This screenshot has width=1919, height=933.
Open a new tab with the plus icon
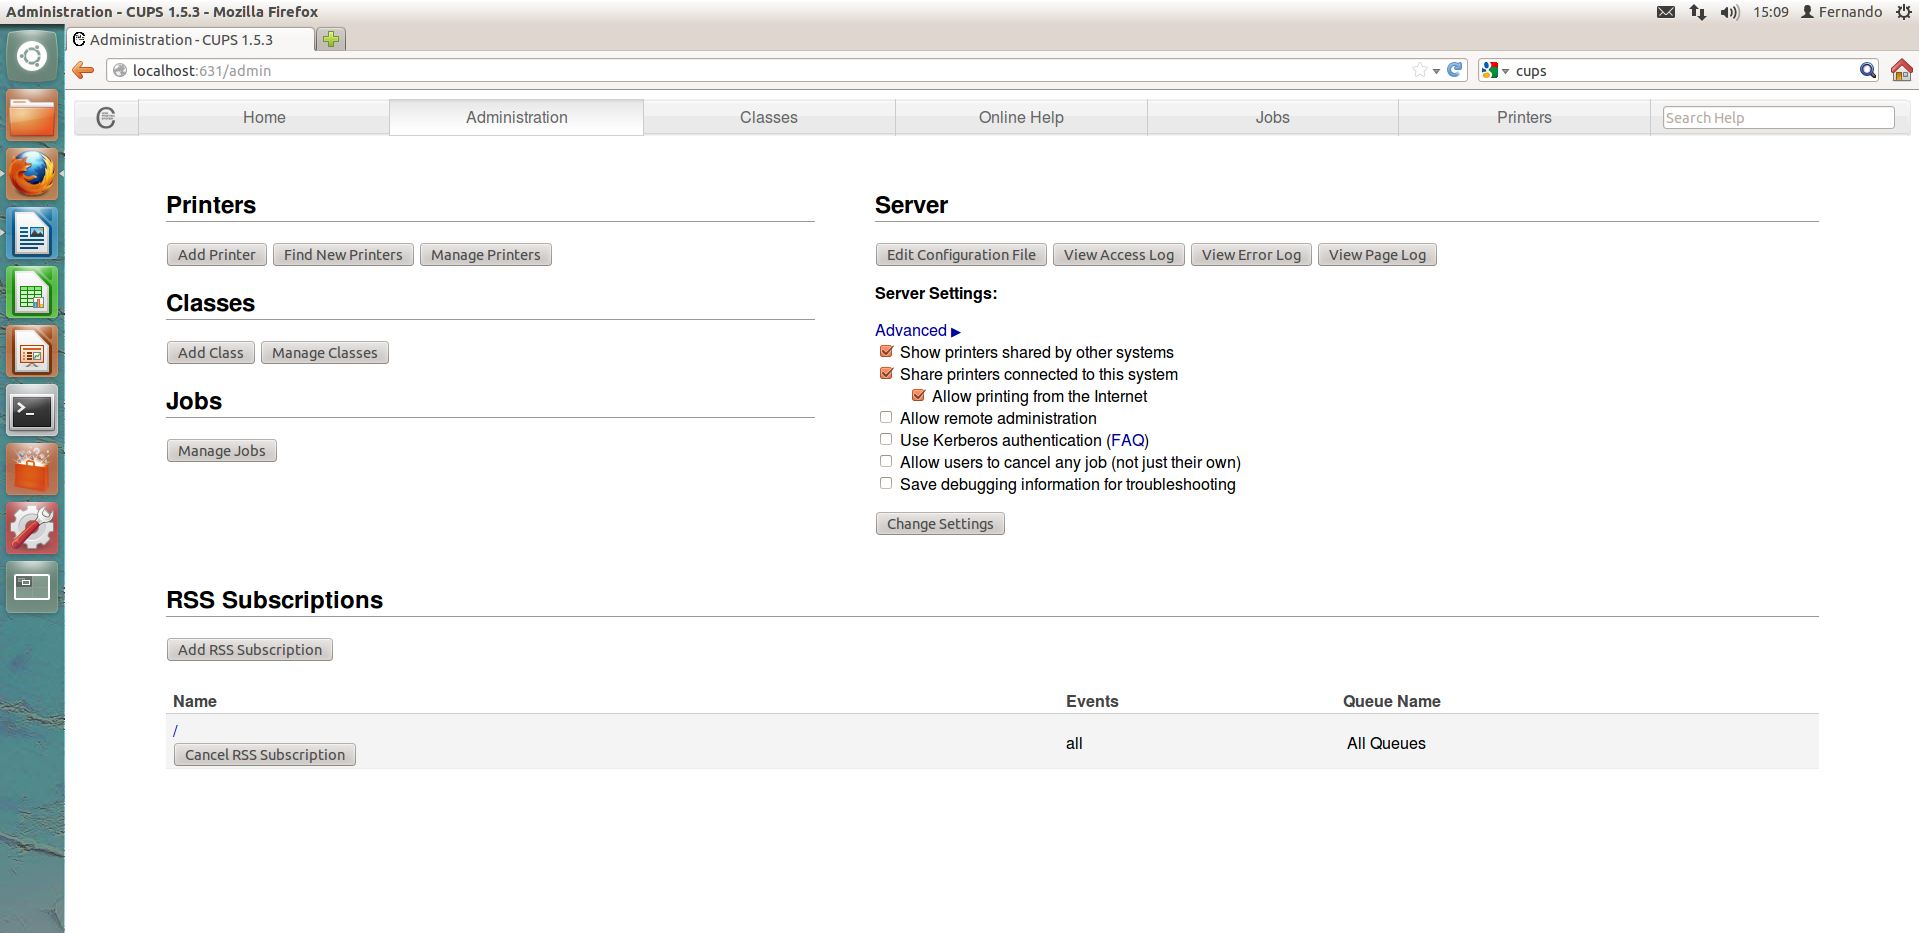[x=331, y=39]
